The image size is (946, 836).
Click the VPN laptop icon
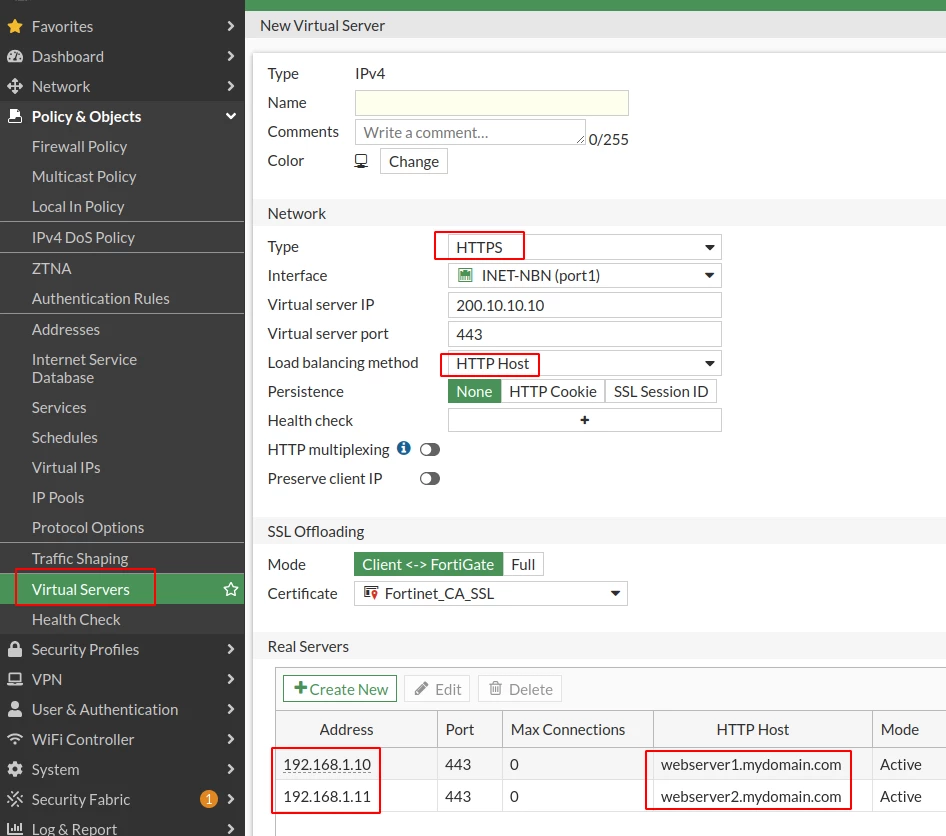click(15, 679)
